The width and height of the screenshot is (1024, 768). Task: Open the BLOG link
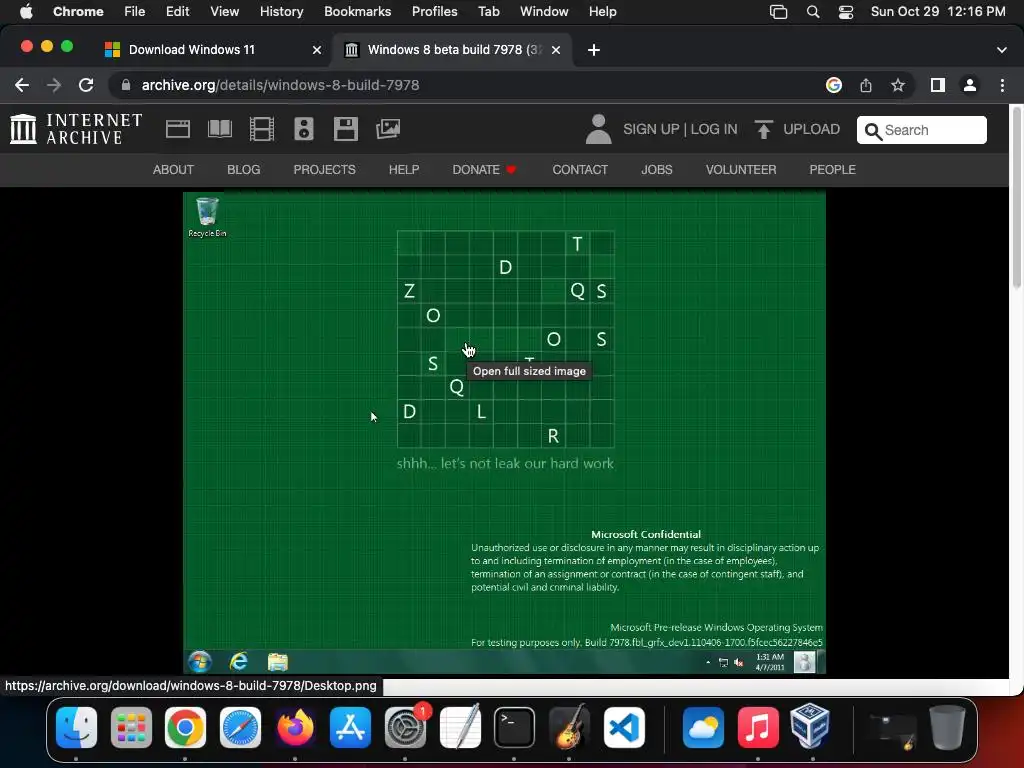[244, 170]
